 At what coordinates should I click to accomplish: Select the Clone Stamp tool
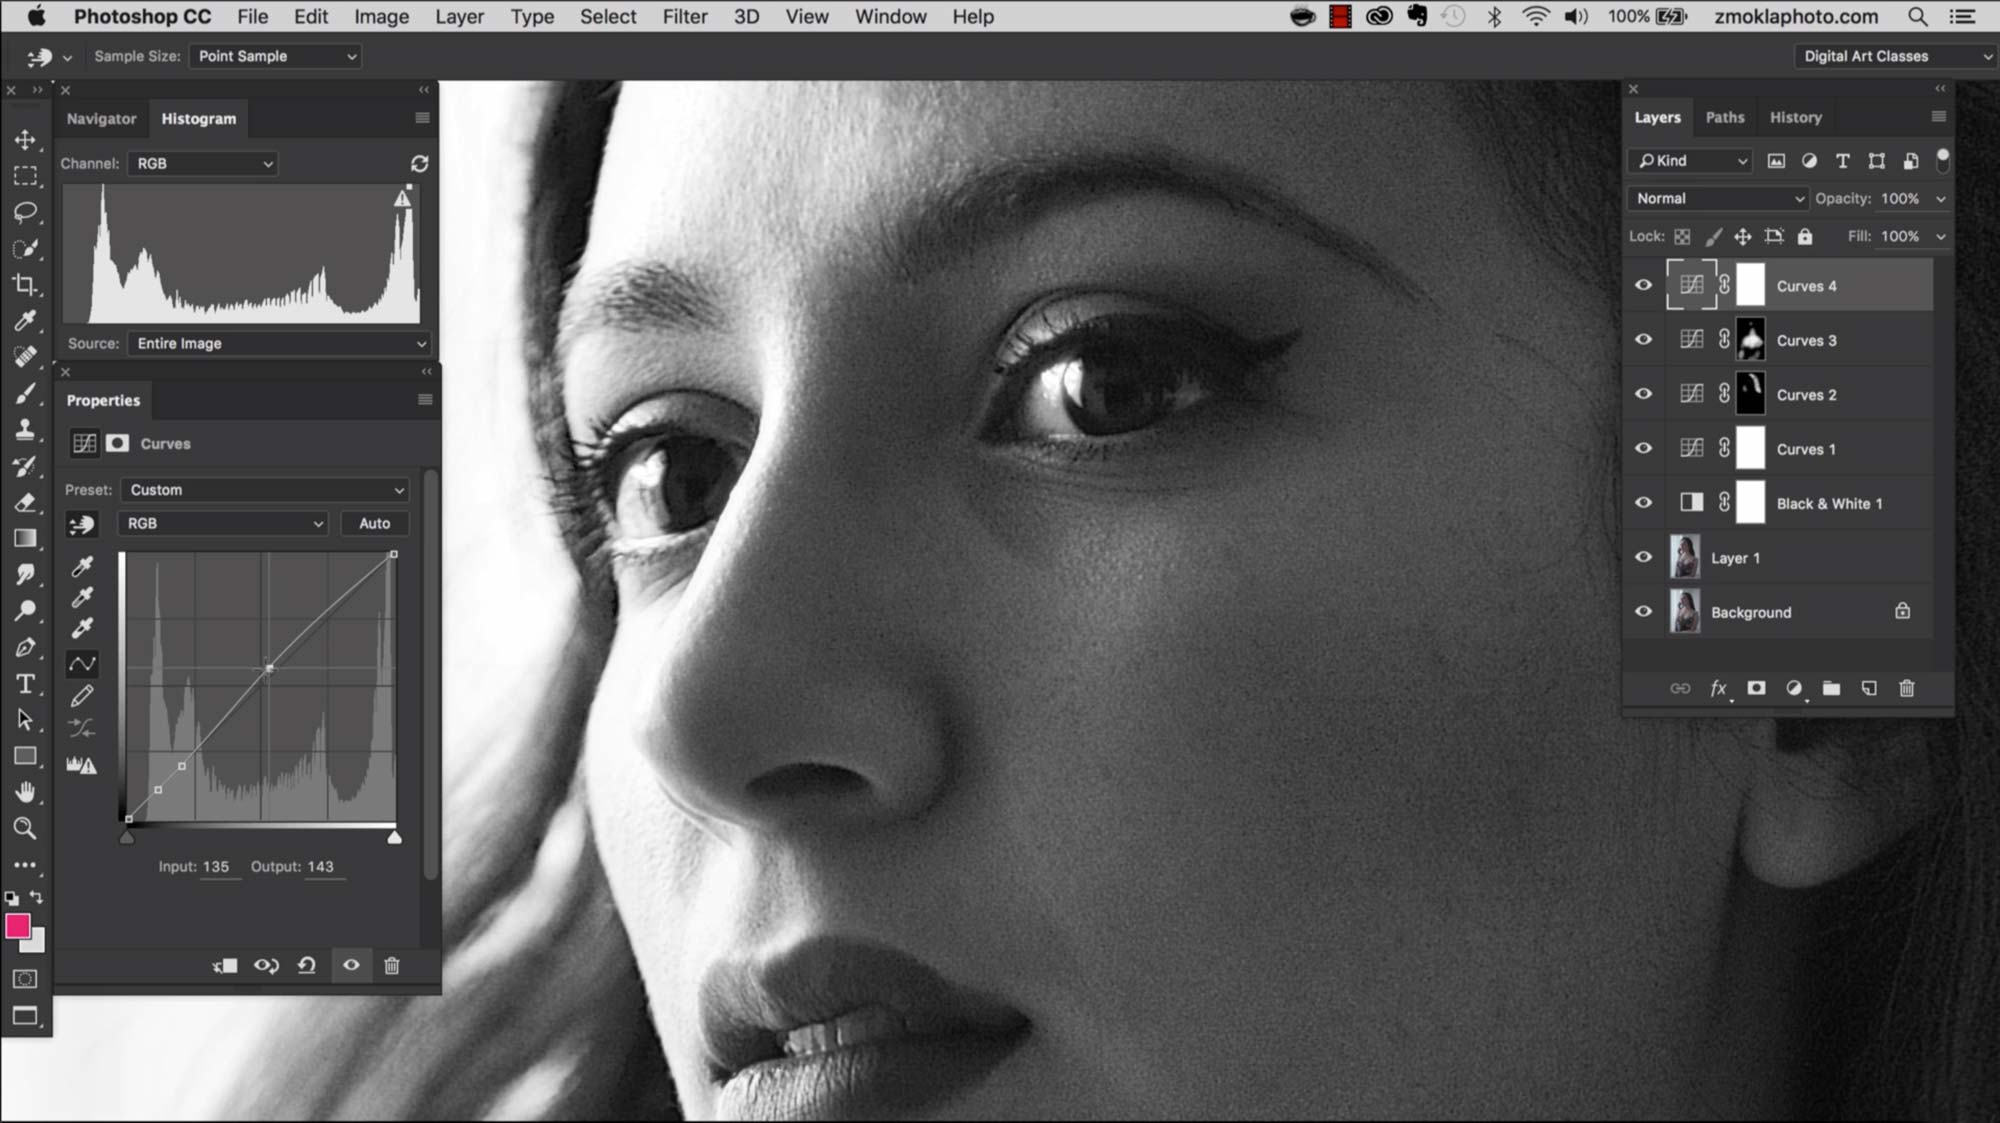tap(25, 430)
